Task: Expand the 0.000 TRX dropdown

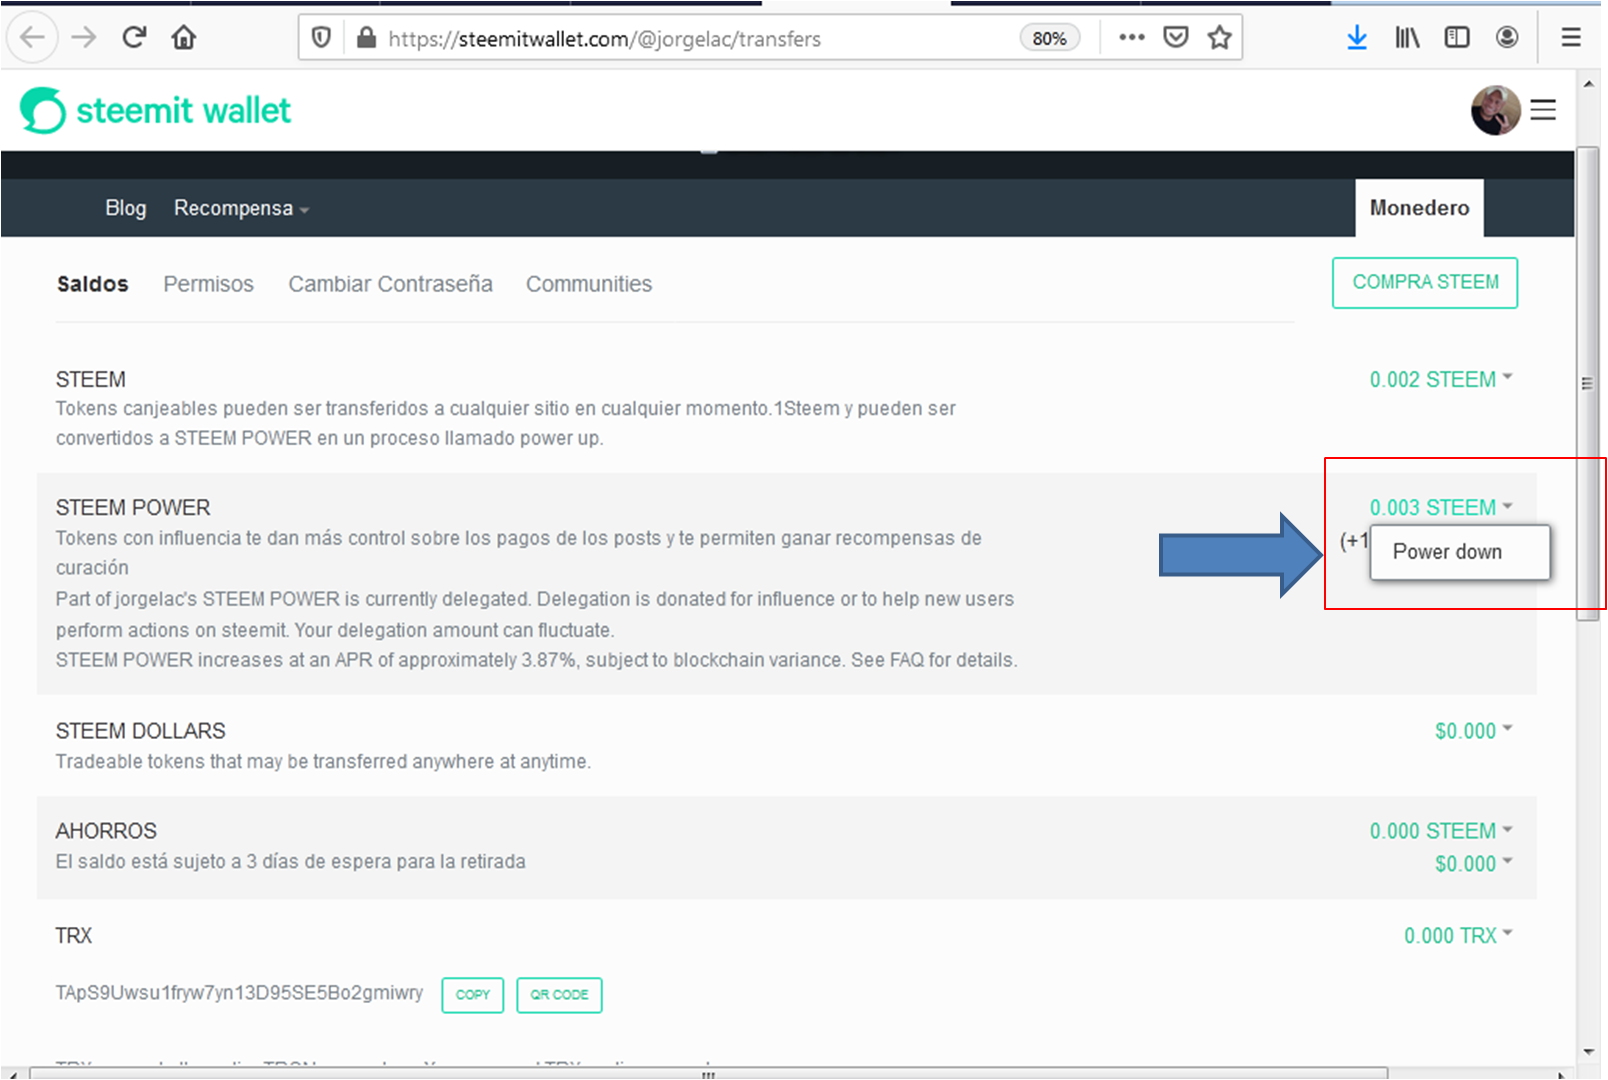Action: click(x=1458, y=936)
